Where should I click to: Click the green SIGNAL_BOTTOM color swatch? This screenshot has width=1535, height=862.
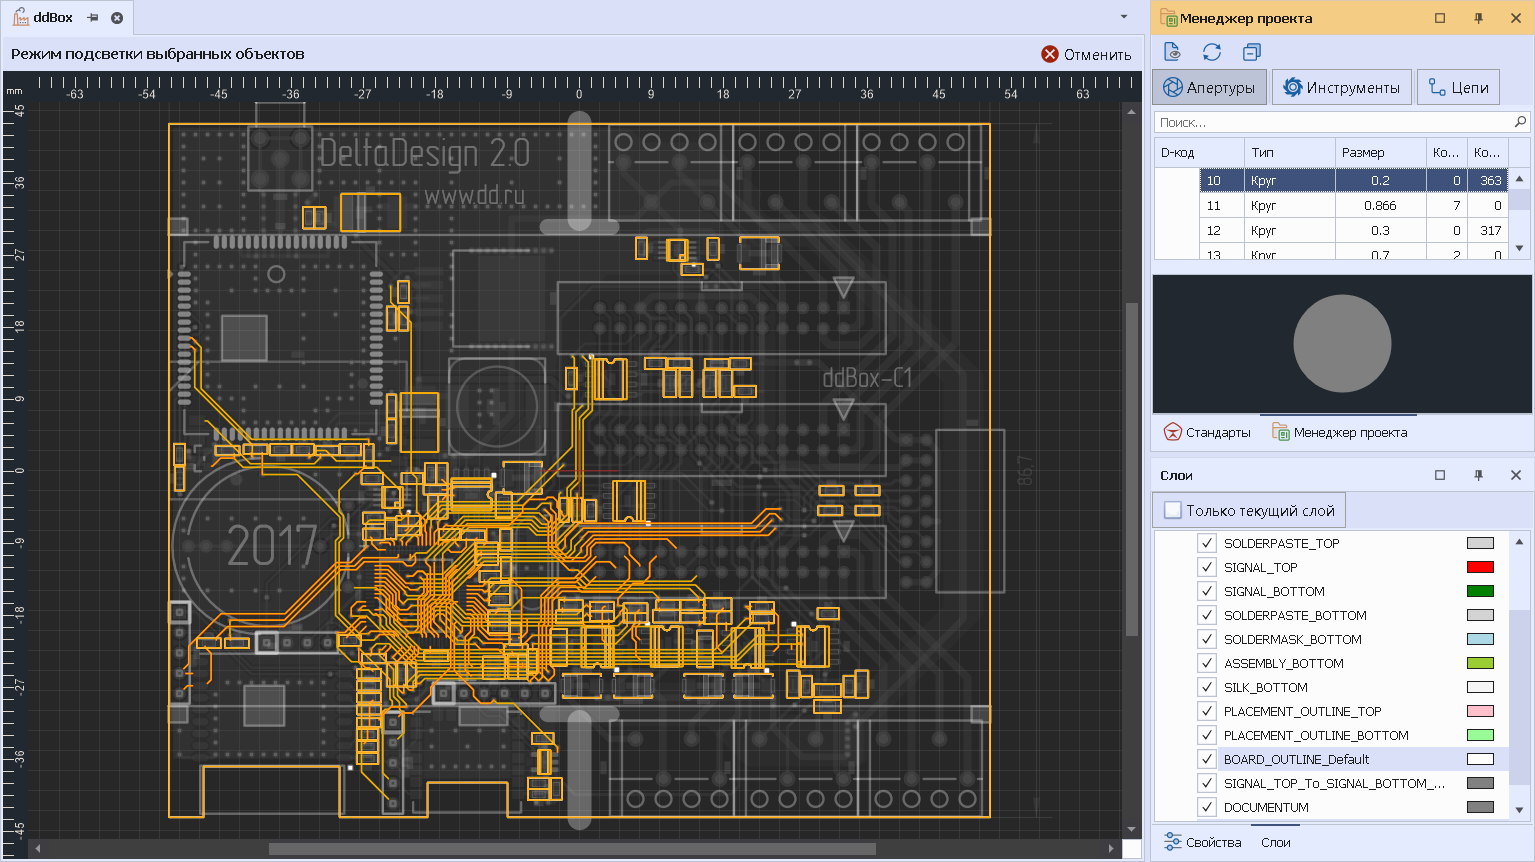tap(1480, 591)
